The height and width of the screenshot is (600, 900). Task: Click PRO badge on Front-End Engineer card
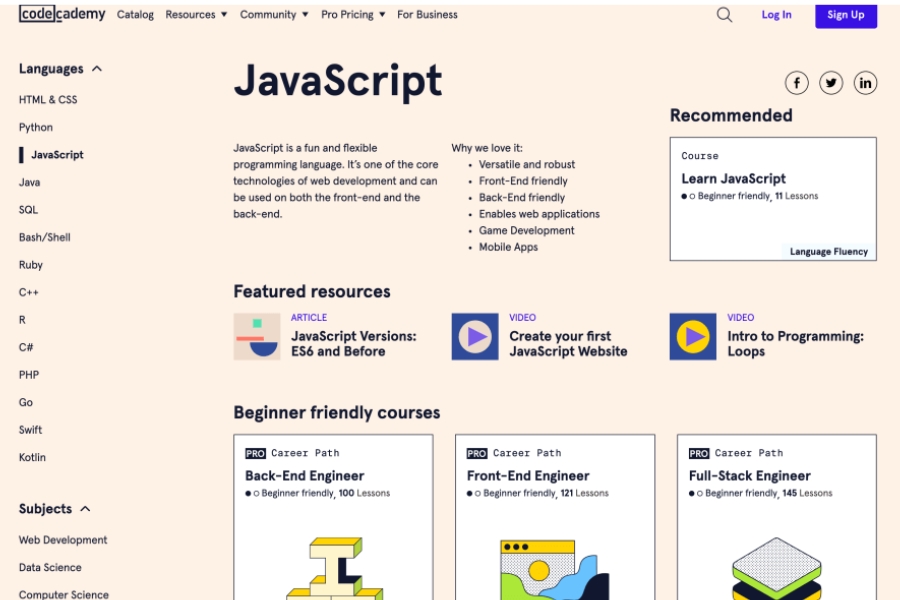point(476,454)
